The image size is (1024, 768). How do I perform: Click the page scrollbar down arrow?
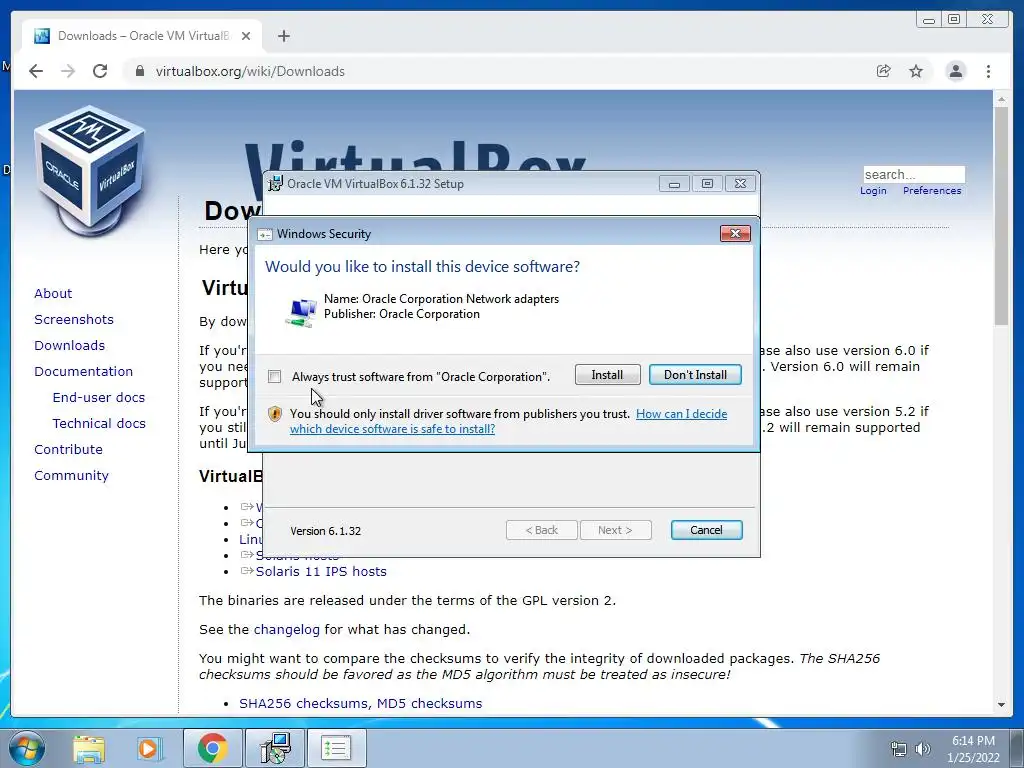(x=1001, y=705)
